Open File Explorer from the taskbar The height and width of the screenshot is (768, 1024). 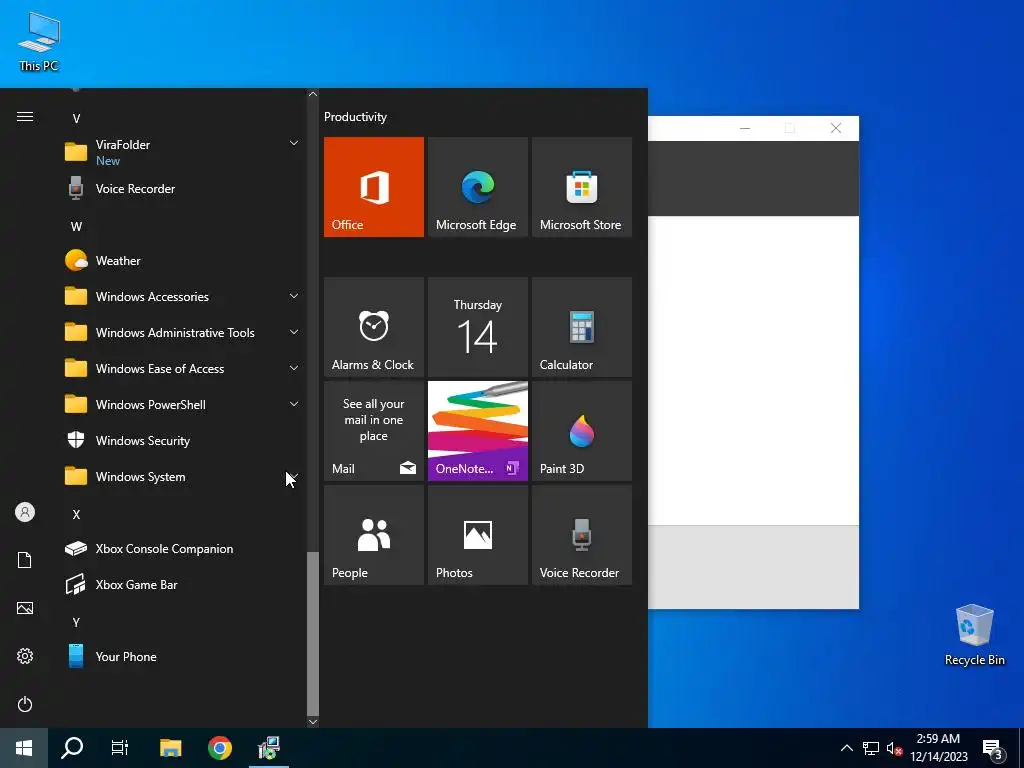point(170,748)
